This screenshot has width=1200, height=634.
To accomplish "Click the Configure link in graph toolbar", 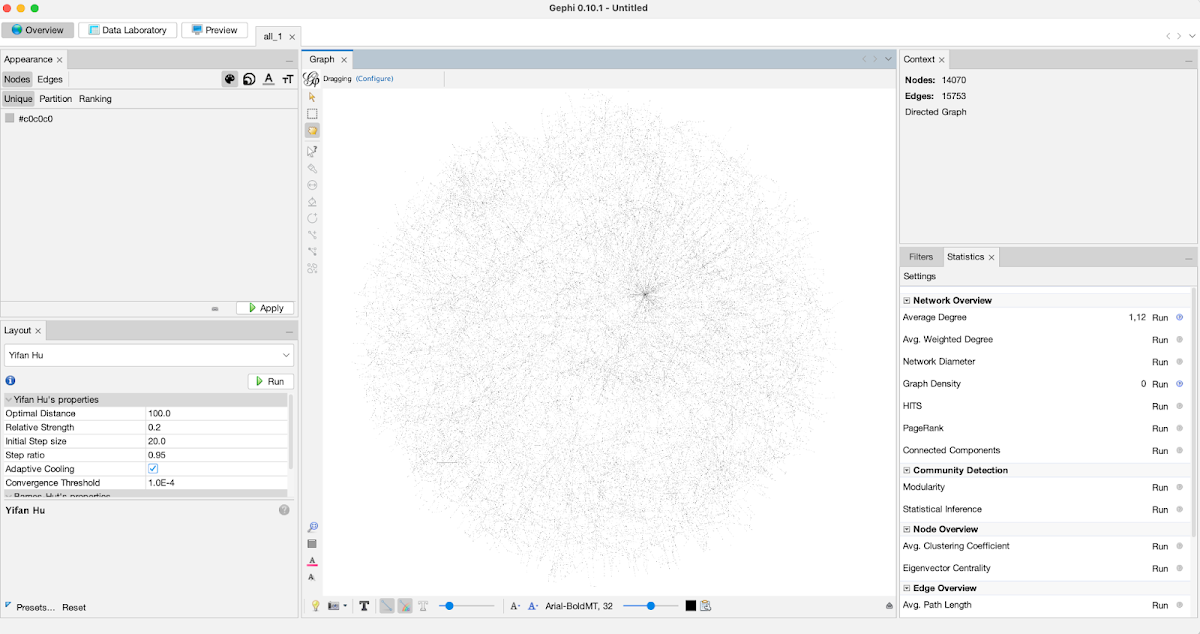I will [374, 78].
